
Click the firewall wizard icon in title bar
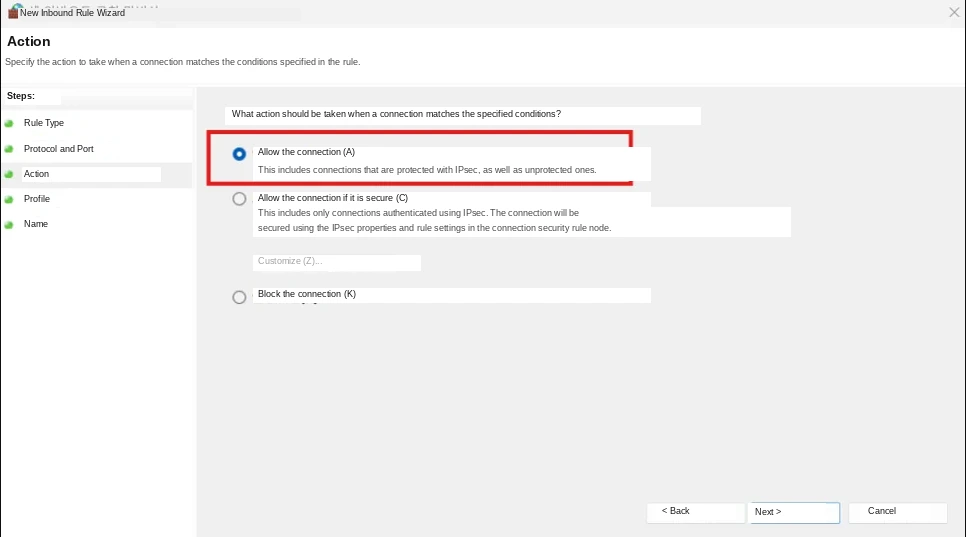[x=13, y=12]
